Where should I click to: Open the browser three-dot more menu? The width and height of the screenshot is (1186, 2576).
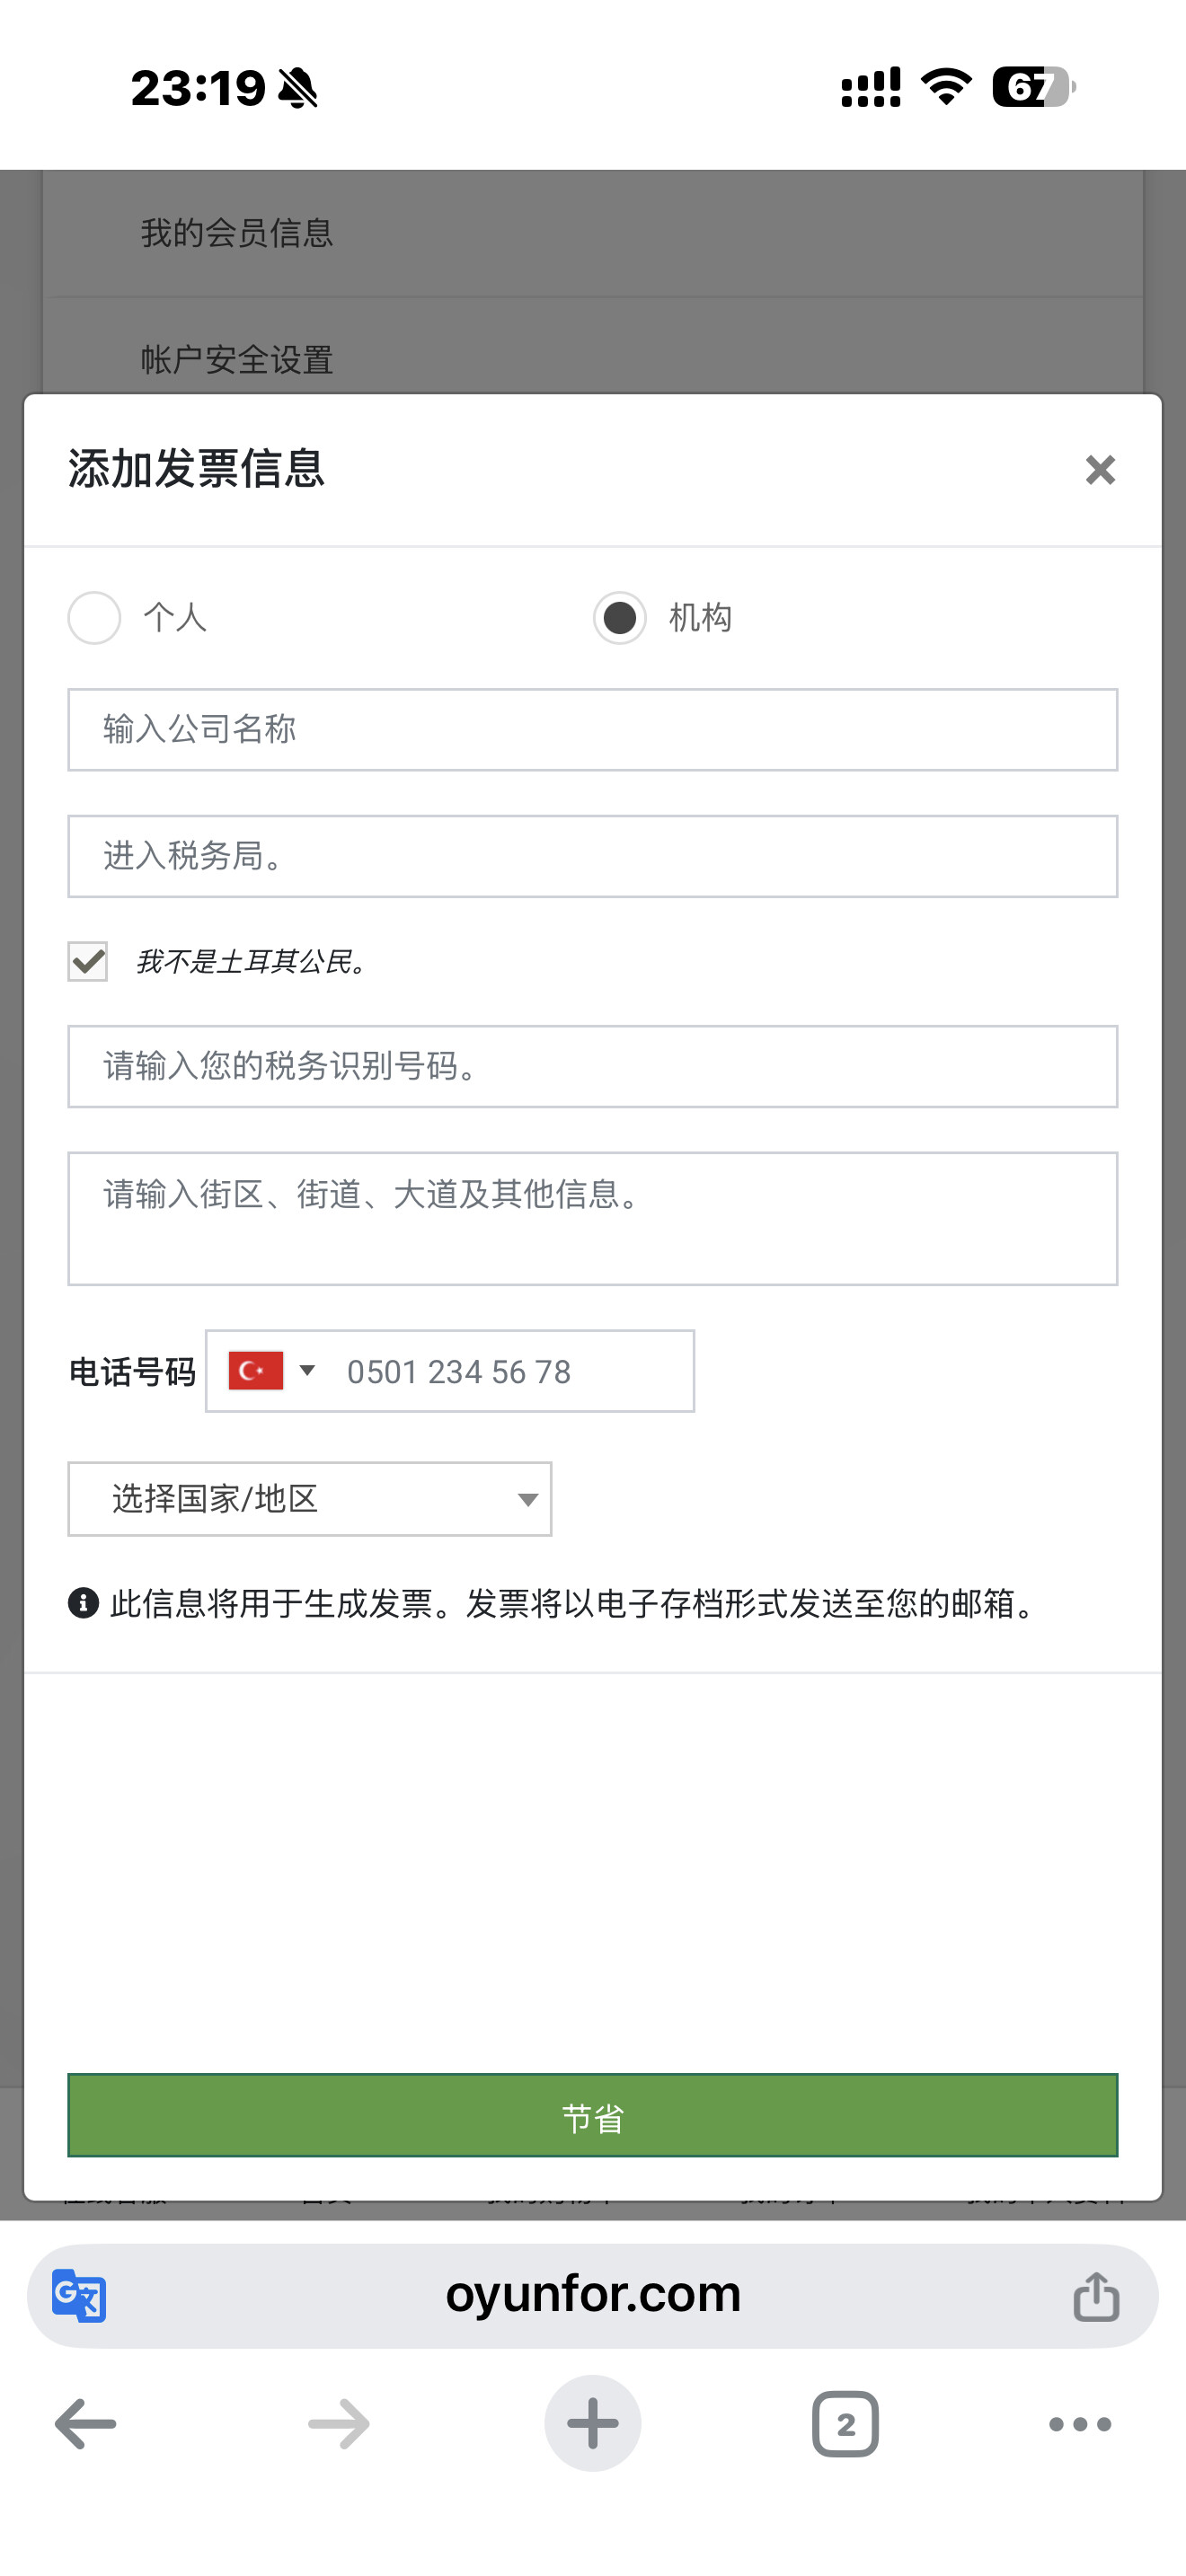tap(1080, 2423)
